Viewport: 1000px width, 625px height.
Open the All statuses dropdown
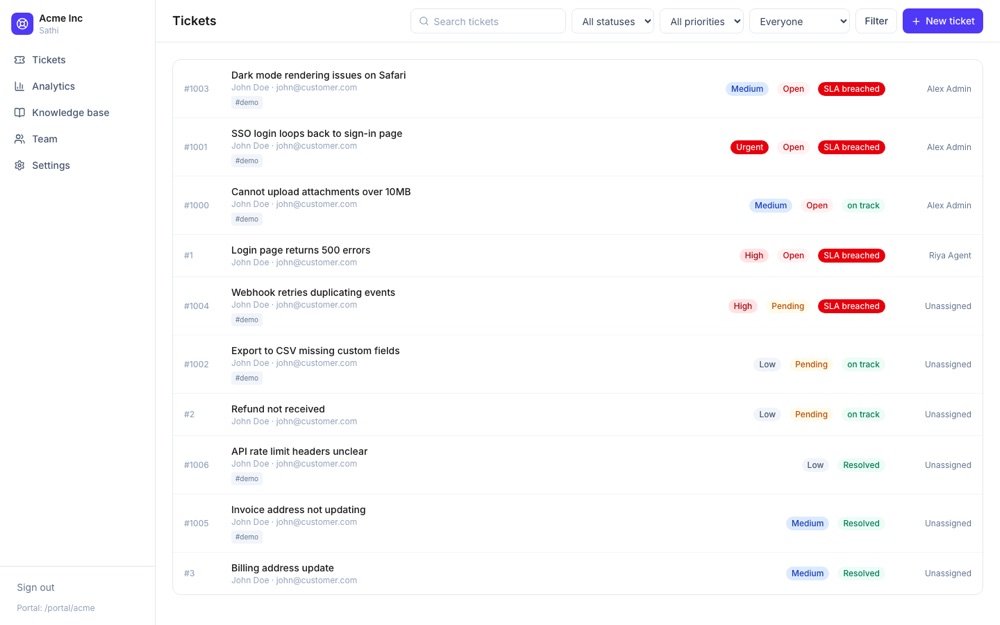[x=612, y=21]
